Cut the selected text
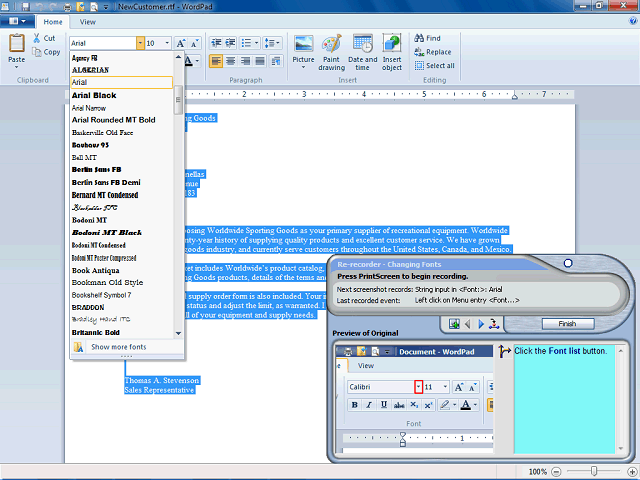Image resolution: width=640 pixels, height=480 pixels. click(x=44, y=38)
